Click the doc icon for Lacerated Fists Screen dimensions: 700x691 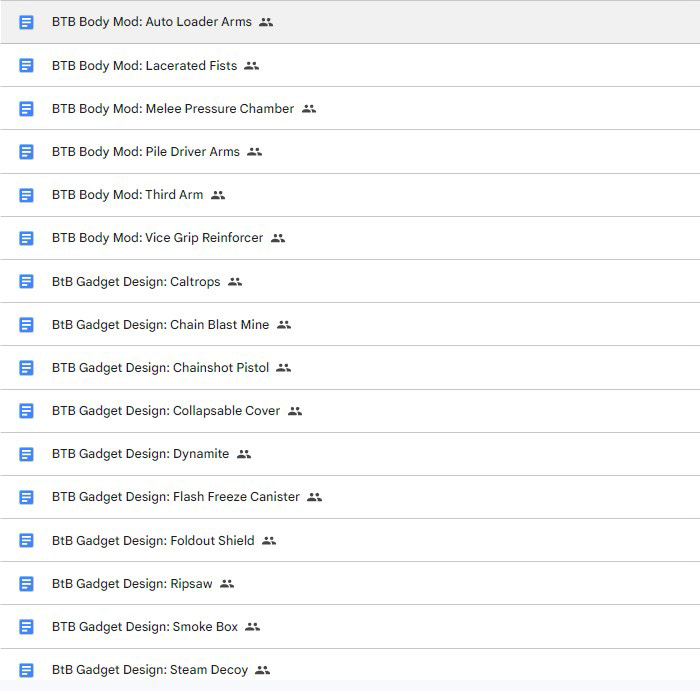point(26,66)
